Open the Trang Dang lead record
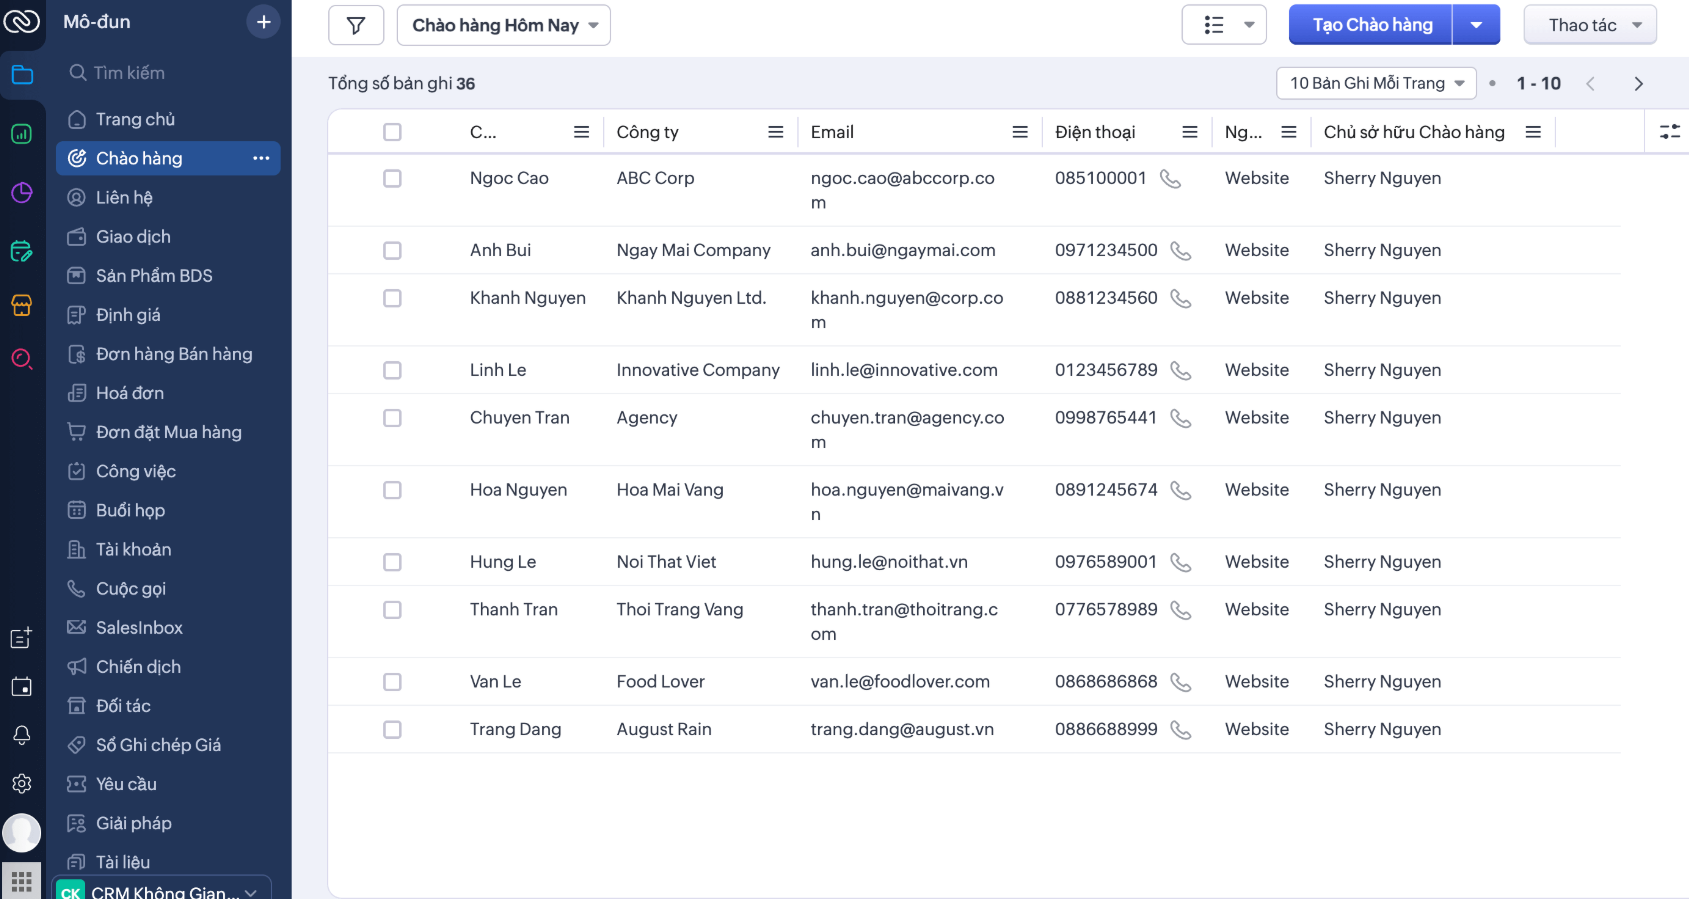This screenshot has height=899, width=1689. pyautogui.click(x=515, y=729)
